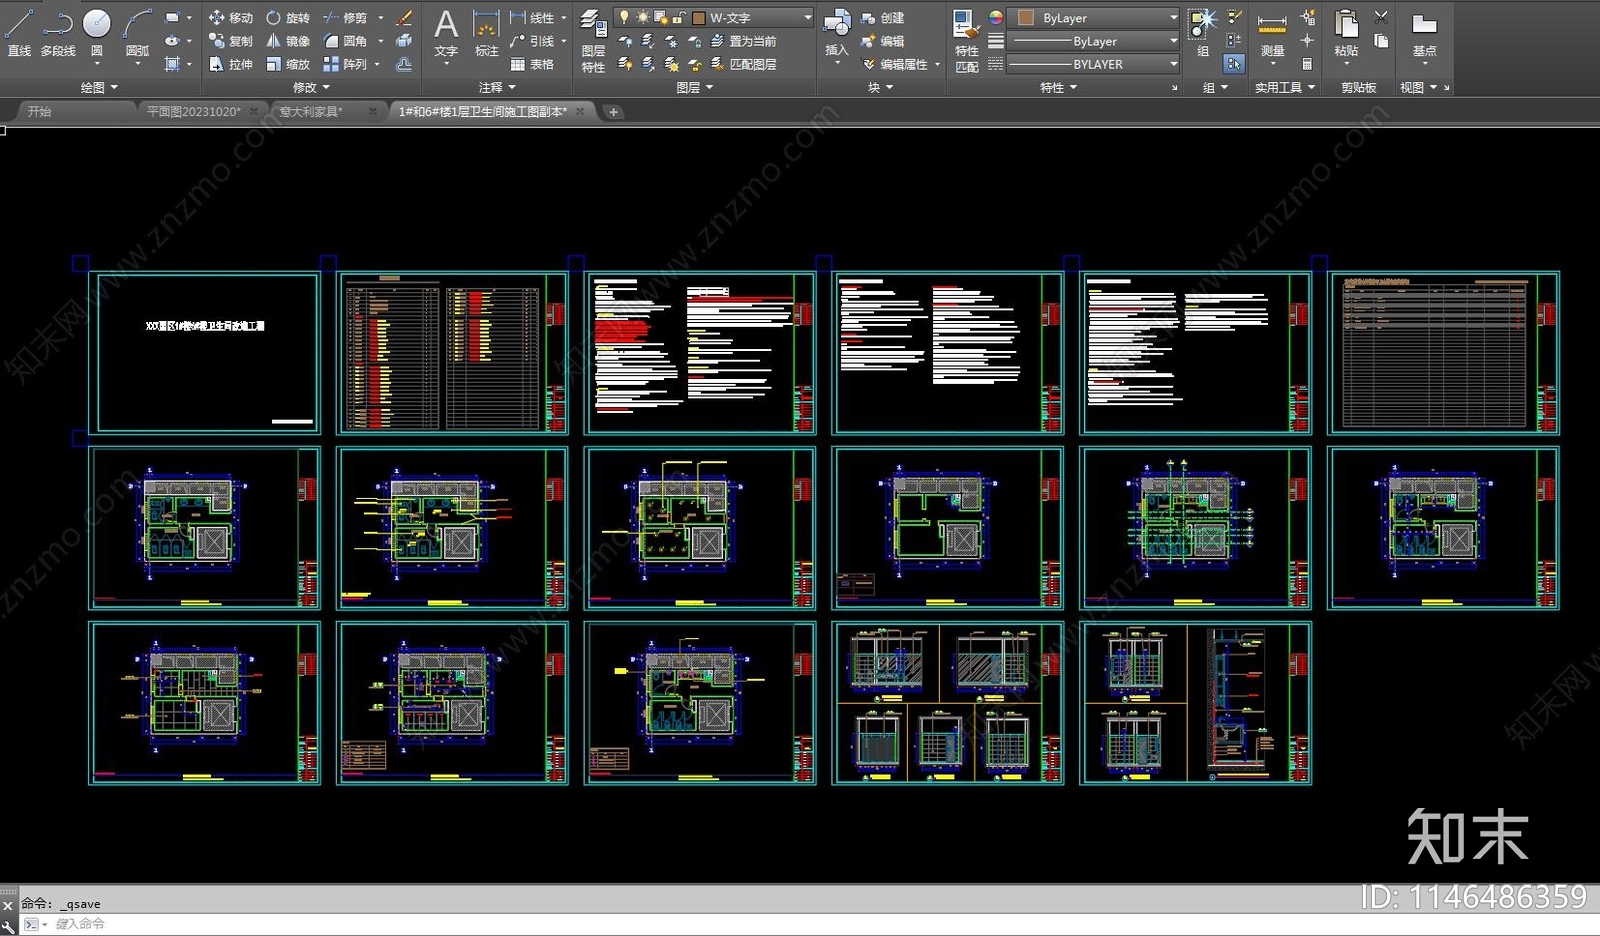This screenshot has height=936, width=1600.
Task: Click the Array (阵列) tool
Action: pyautogui.click(x=345, y=64)
